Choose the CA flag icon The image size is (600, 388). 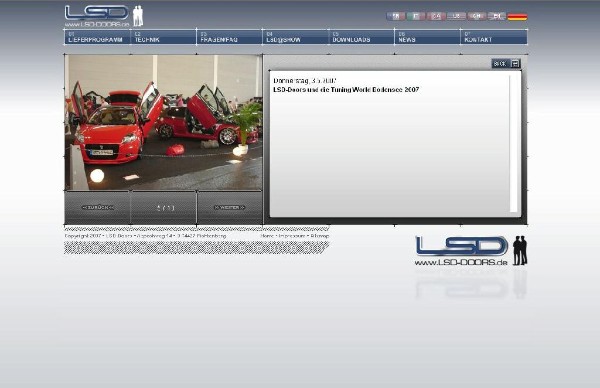tap(436, 16)
